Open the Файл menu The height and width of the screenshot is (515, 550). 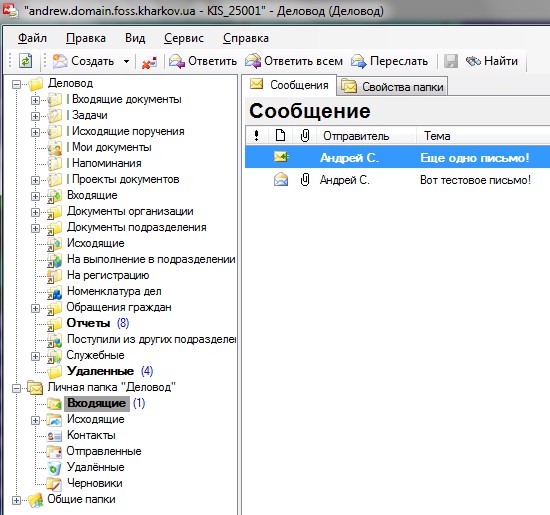pos(32,38)
